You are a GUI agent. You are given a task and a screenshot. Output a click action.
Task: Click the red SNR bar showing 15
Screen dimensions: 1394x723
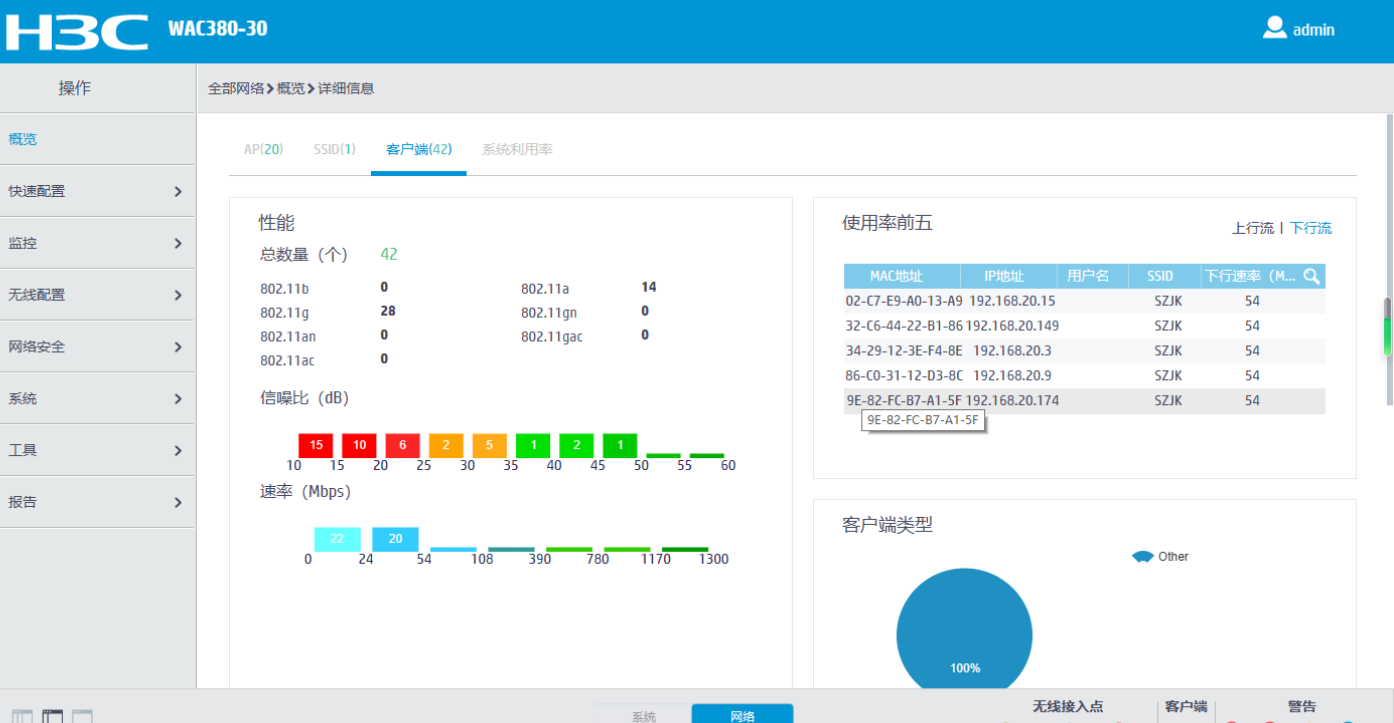pos(315,445)
